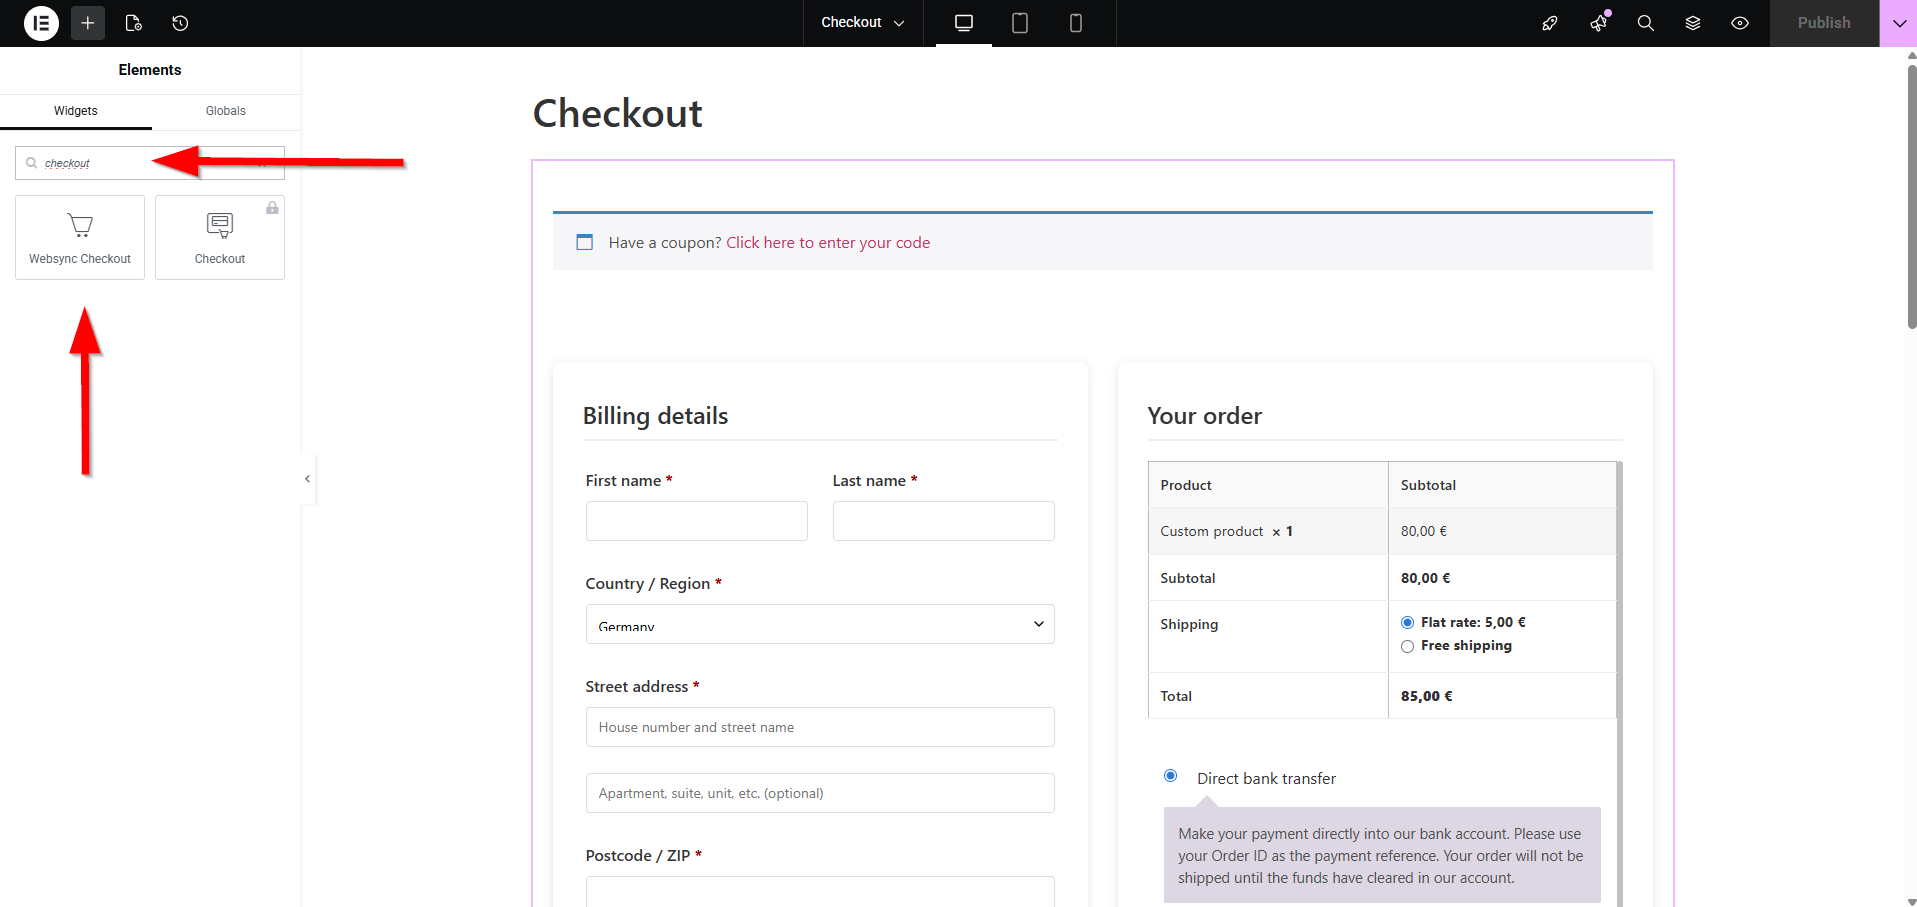Click the Street address input field
Viewport: 1917px width, 907px height.
pos(819,727)
